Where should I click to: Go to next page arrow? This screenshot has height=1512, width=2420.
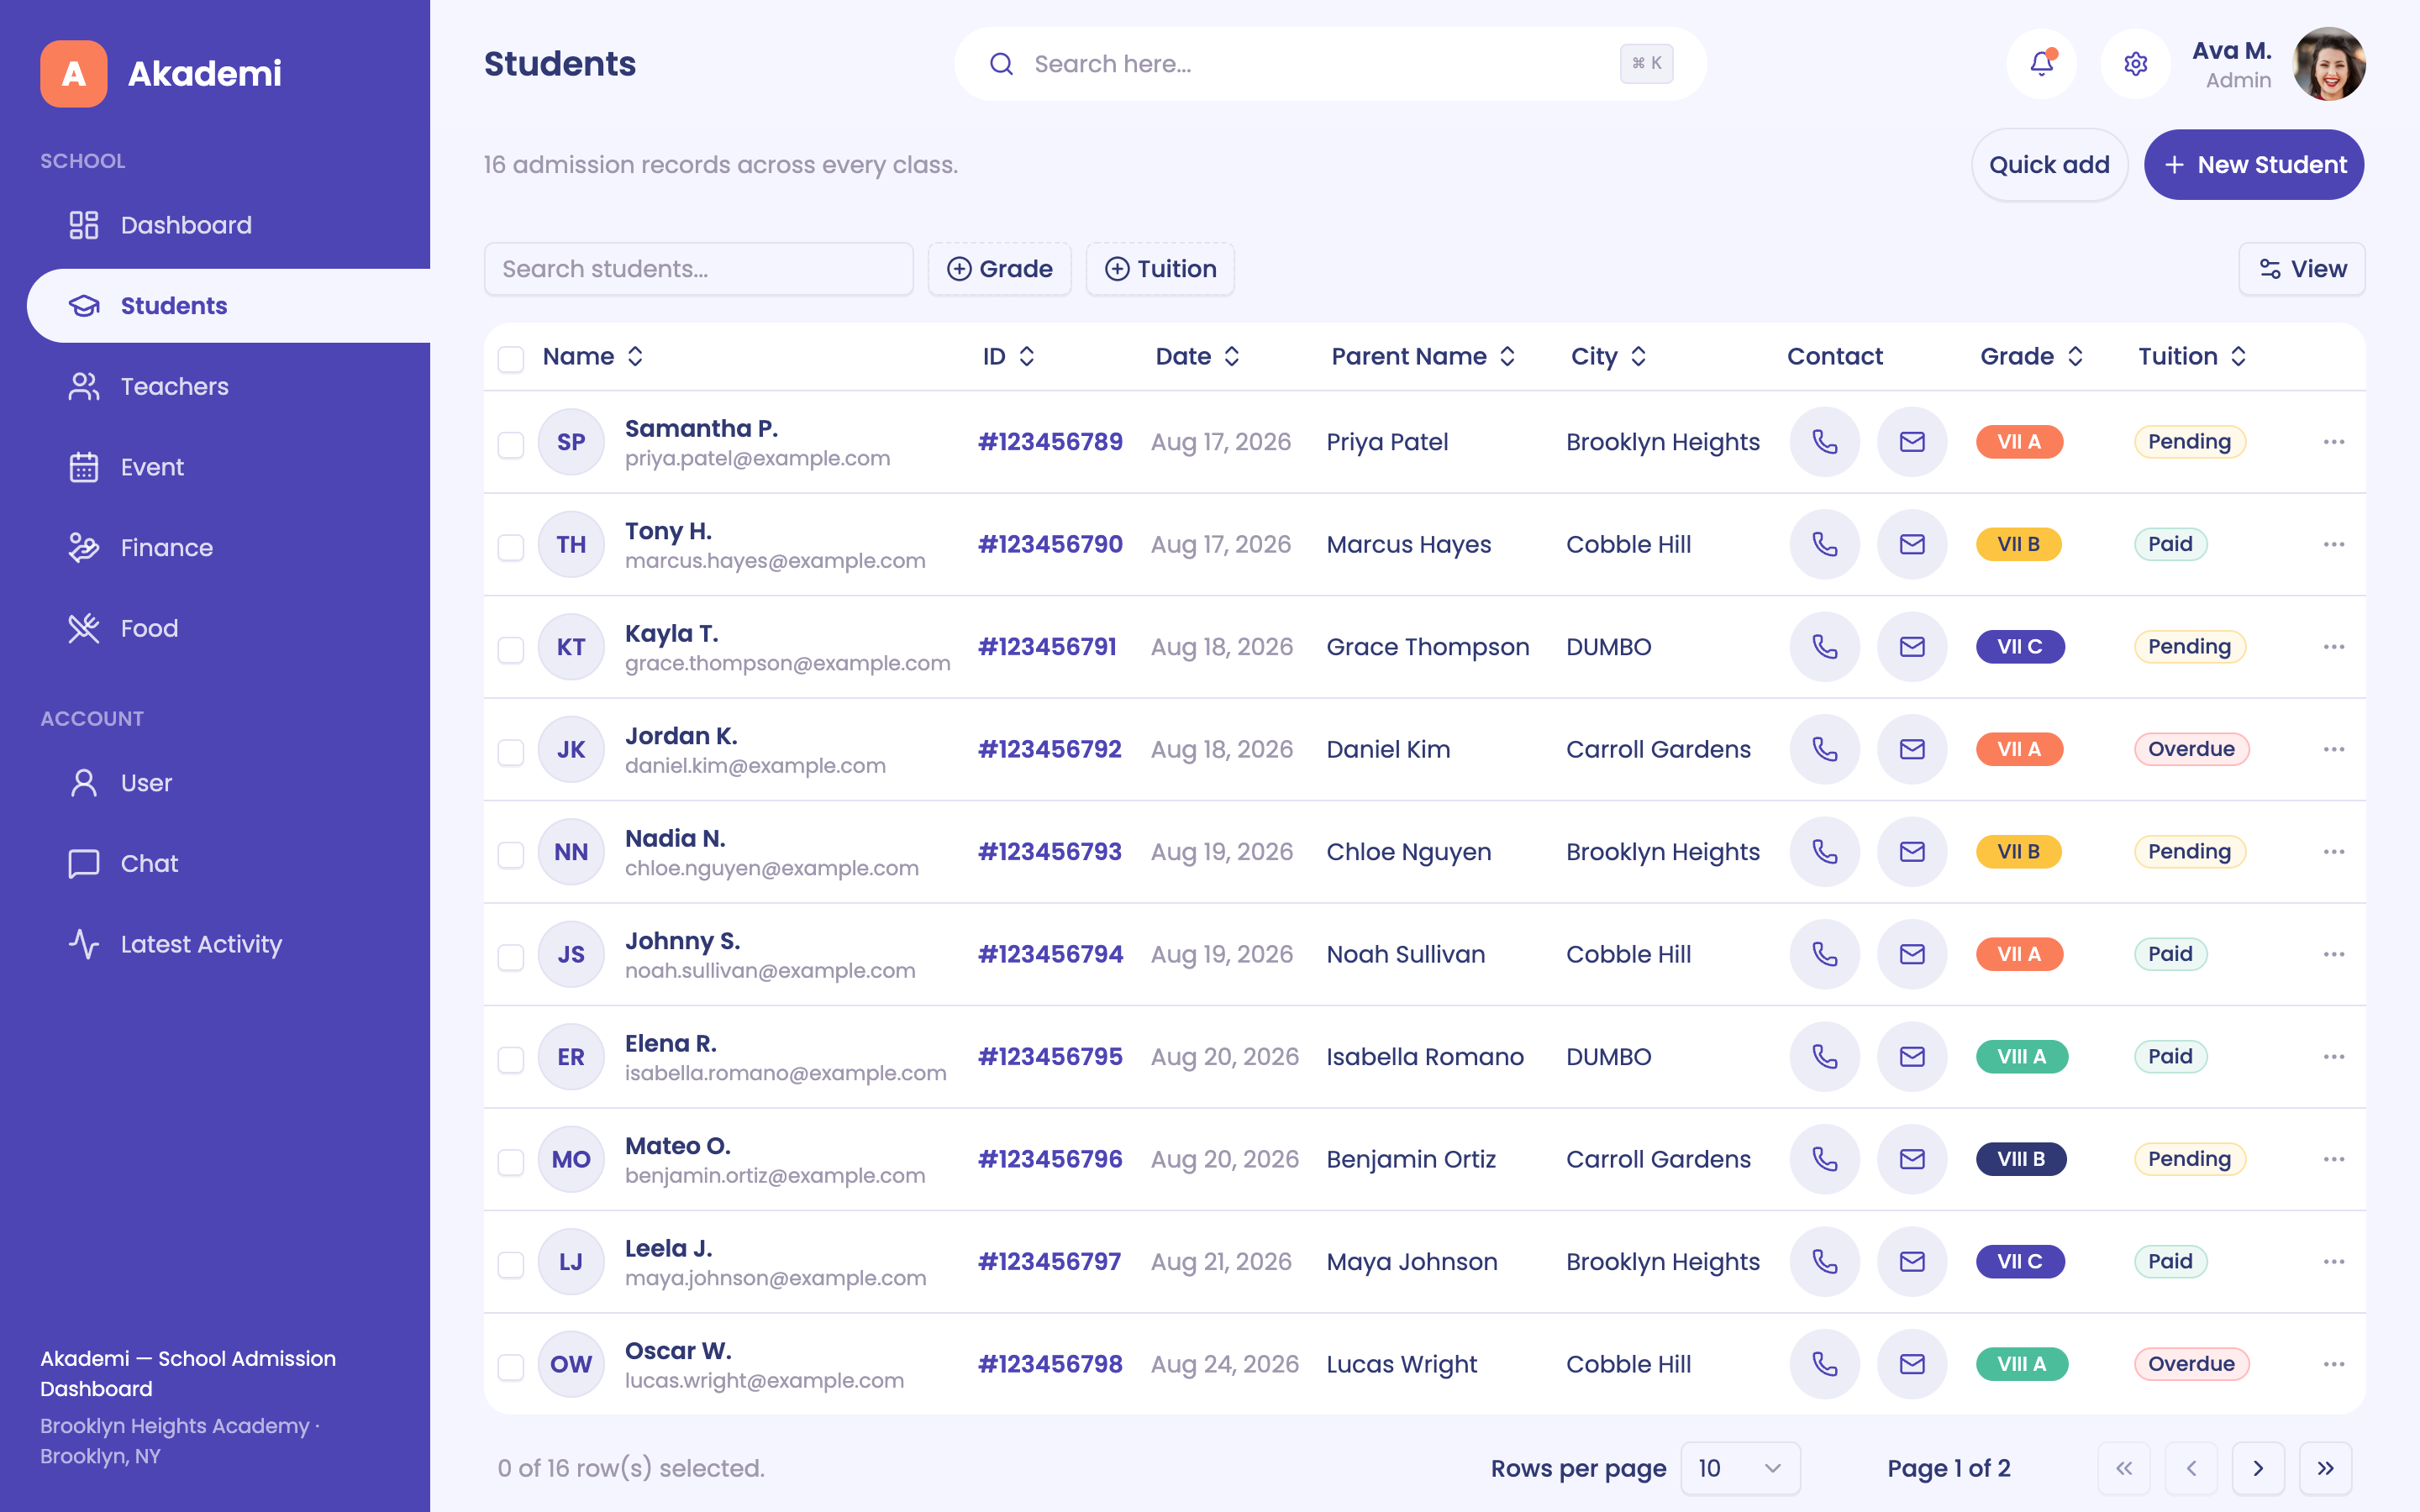[2258, 1468]
